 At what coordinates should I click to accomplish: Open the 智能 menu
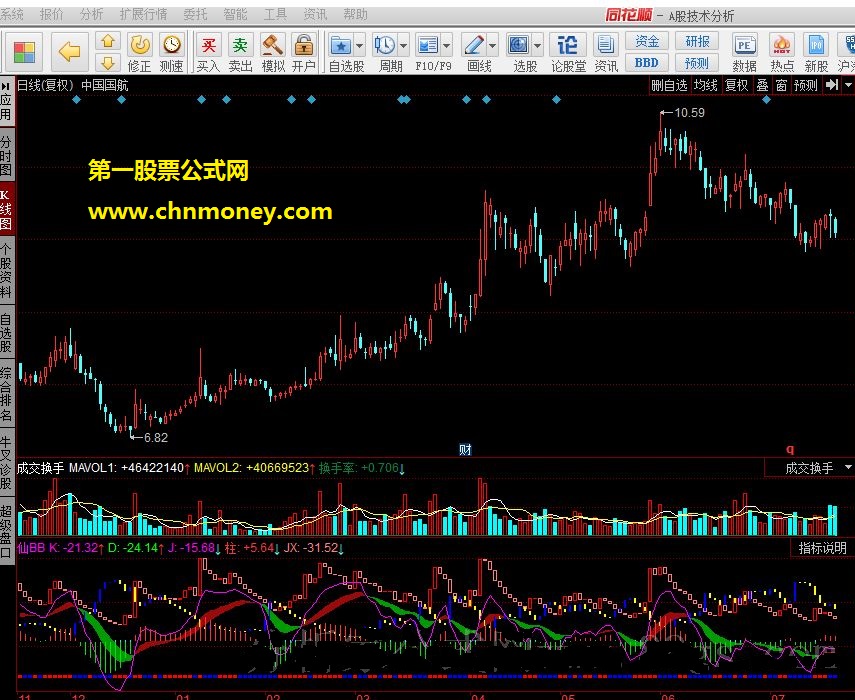pos(235,15)
